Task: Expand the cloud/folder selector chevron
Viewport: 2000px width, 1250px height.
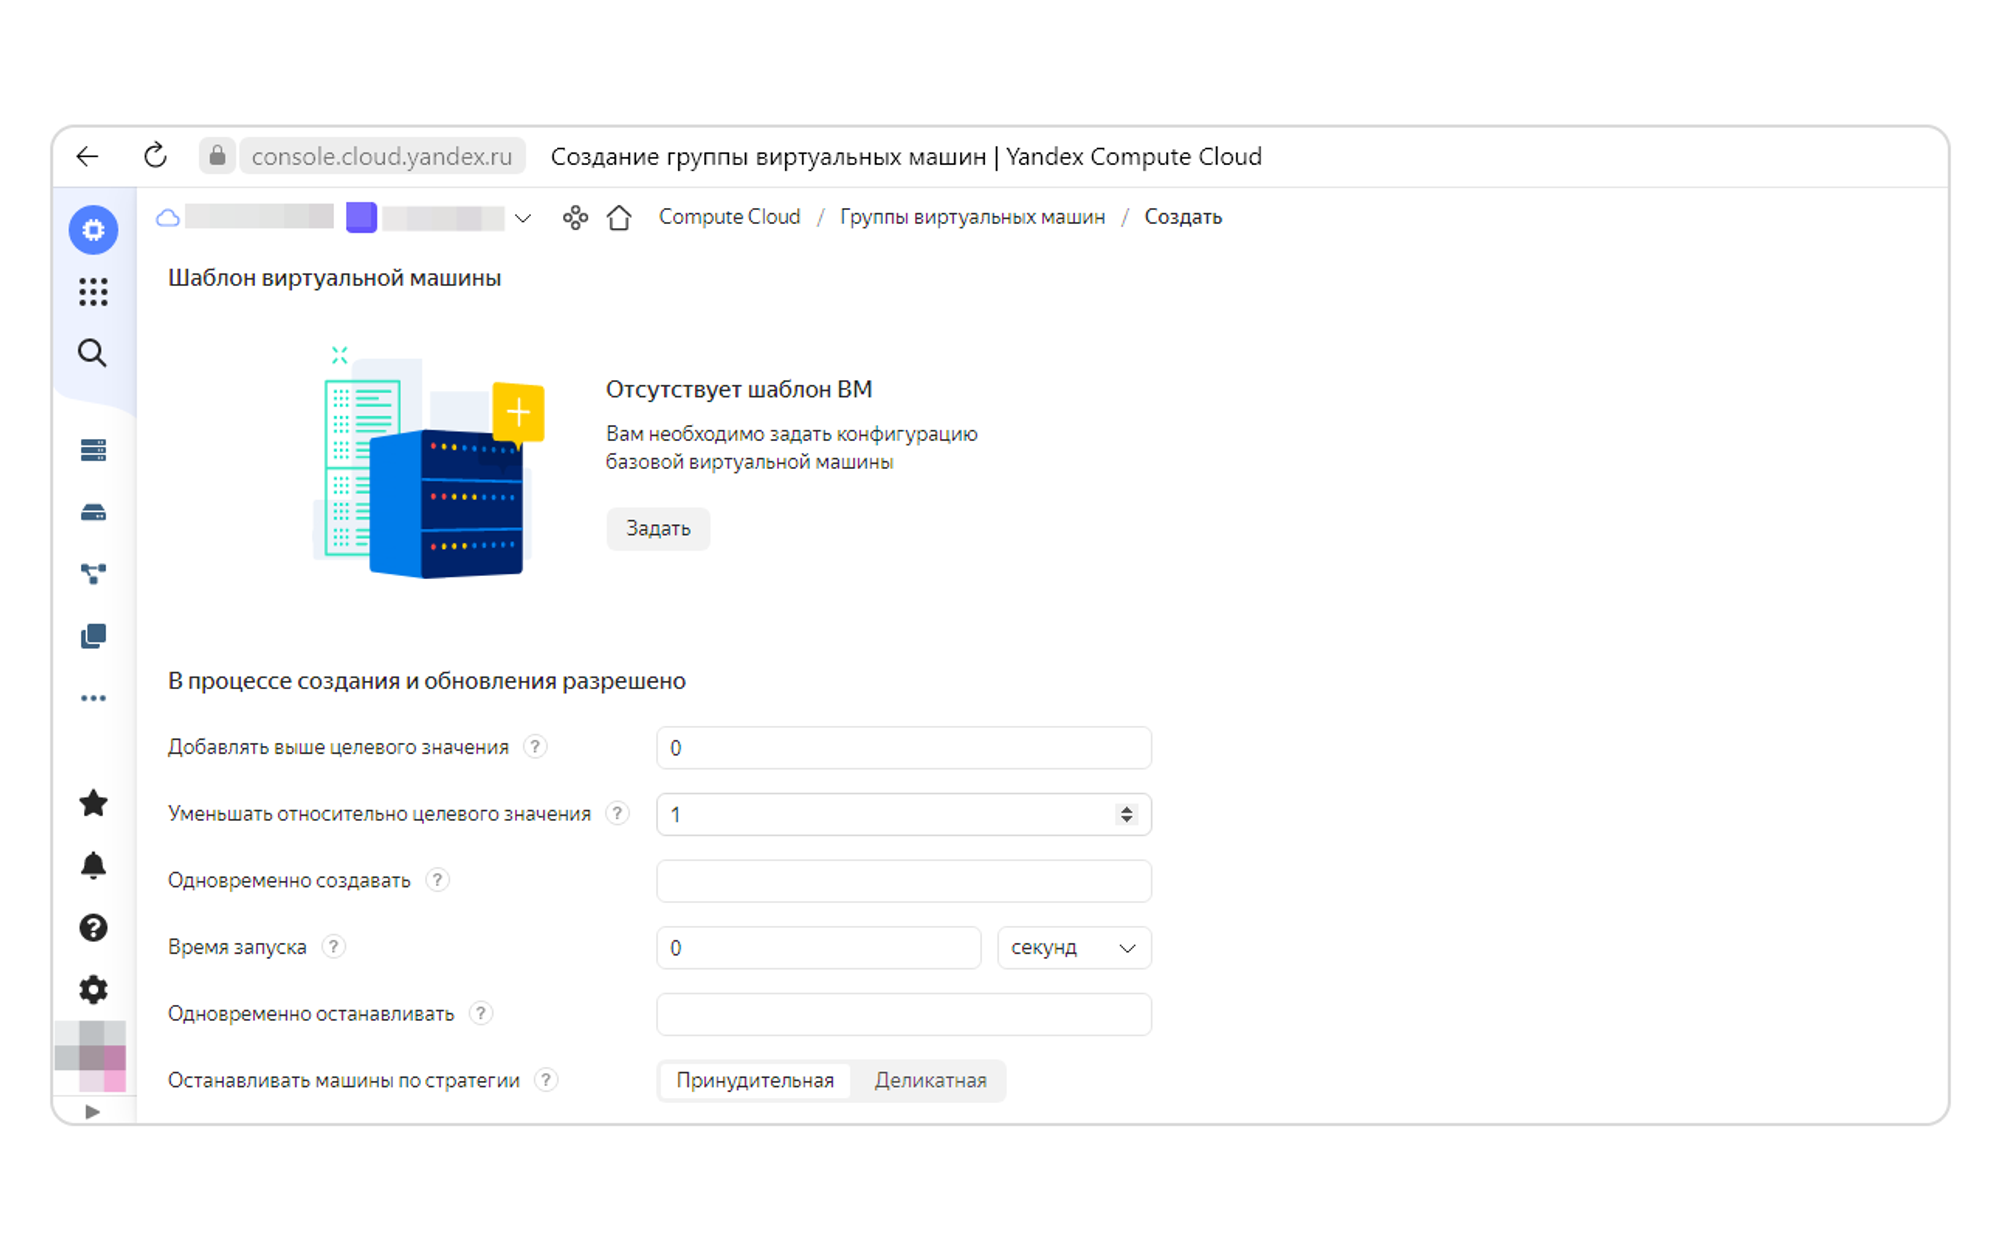Action: (523, 218)
